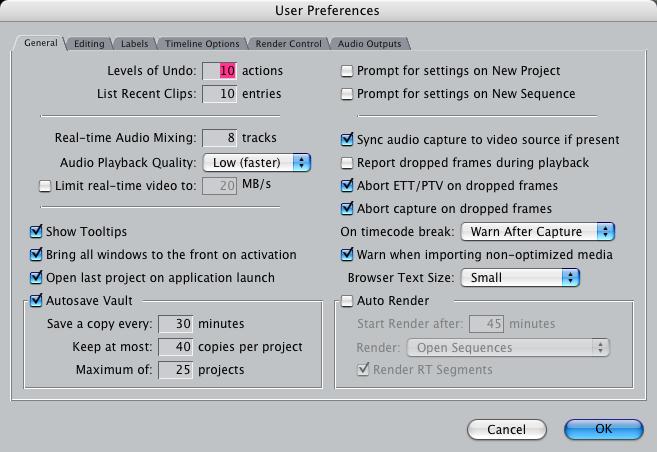This screenshot has width=657, height=452.
Task: Open the Labels tab
Action: coord(135,44)
